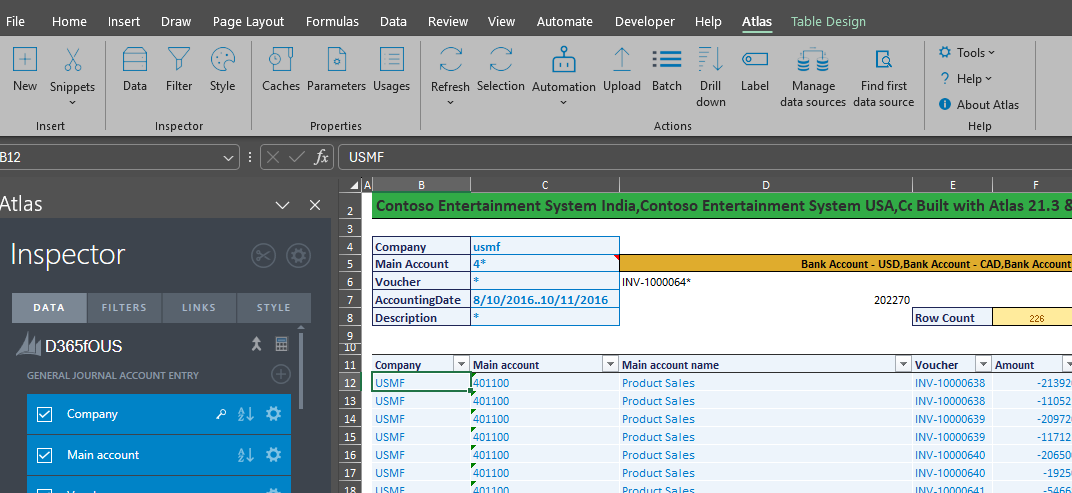
Task: Click the table icon beside D365fOUS
Action: click(282, 345)
